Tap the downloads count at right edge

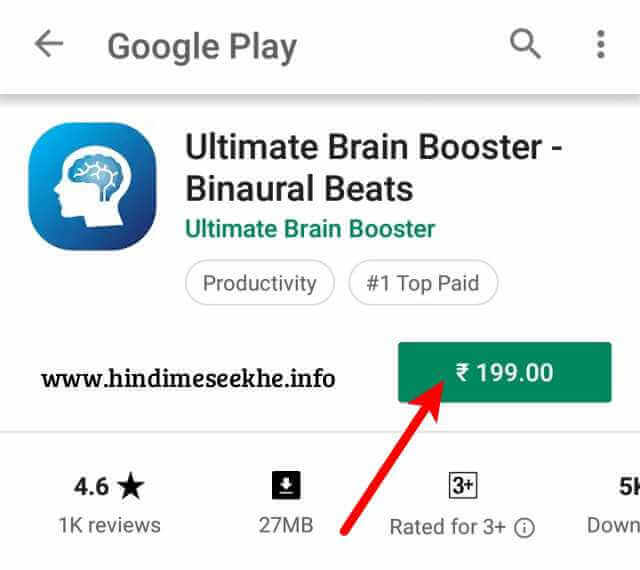click(629, 486)
